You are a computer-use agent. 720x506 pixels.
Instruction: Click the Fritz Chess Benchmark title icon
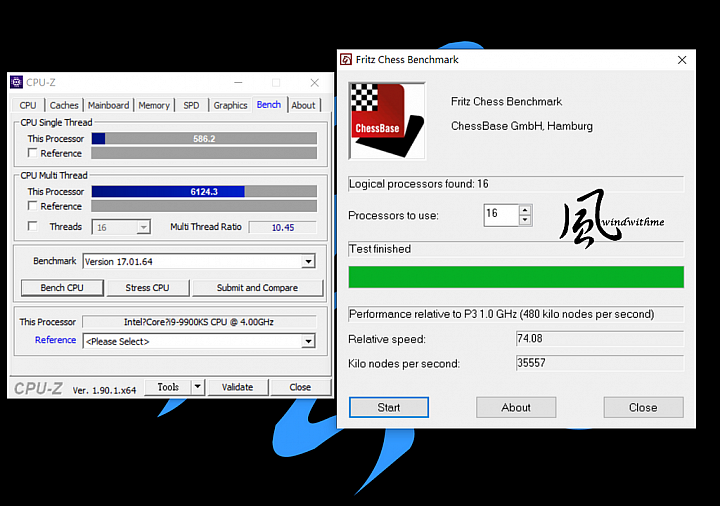(346, 60)
